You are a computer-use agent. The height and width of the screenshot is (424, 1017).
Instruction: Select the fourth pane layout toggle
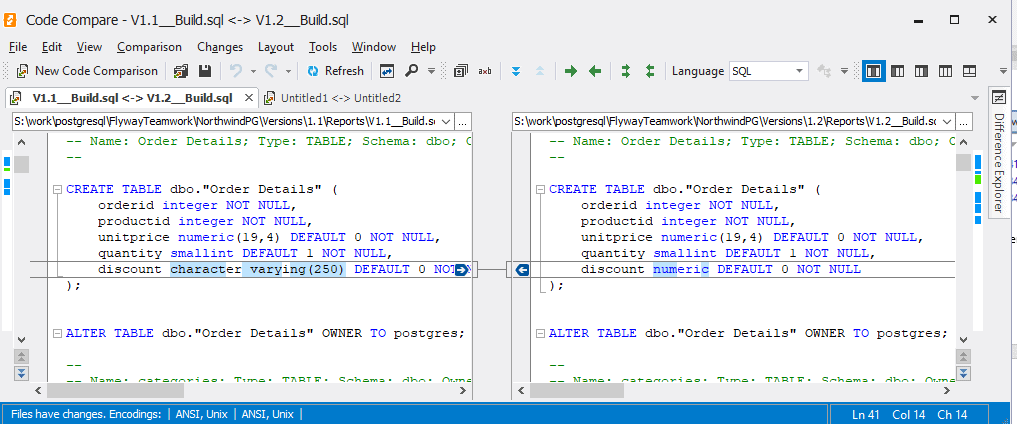pyautogui.click(x=946, y=71)
